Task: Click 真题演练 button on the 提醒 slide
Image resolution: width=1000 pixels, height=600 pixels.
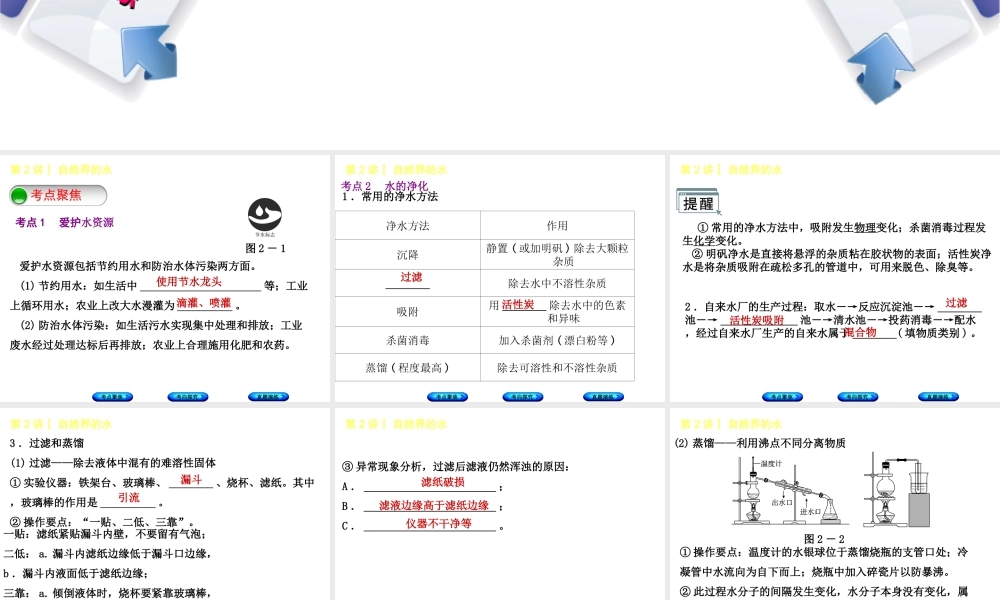Action: pyautogui.click(x=938, y=397)
